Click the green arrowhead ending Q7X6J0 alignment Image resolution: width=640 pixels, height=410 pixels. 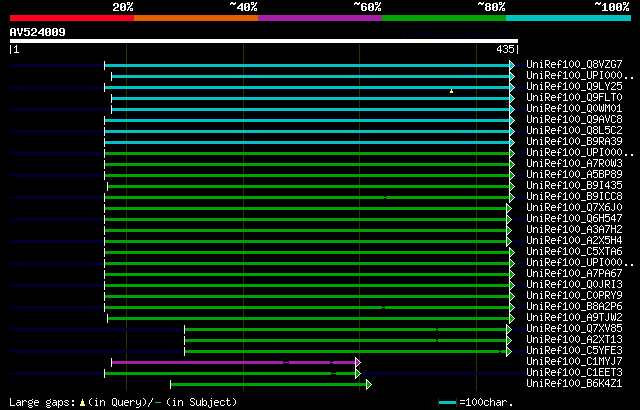tap(509, 208)
